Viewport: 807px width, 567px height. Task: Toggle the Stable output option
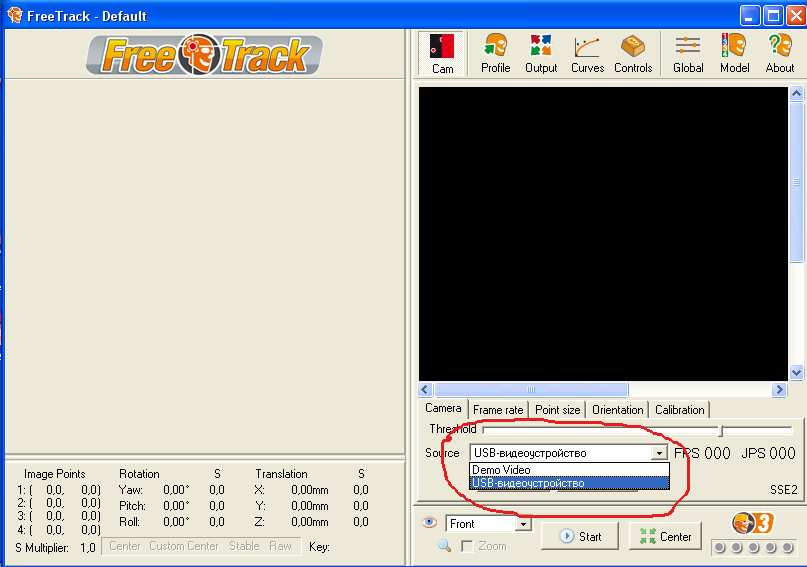pos(244,546)
